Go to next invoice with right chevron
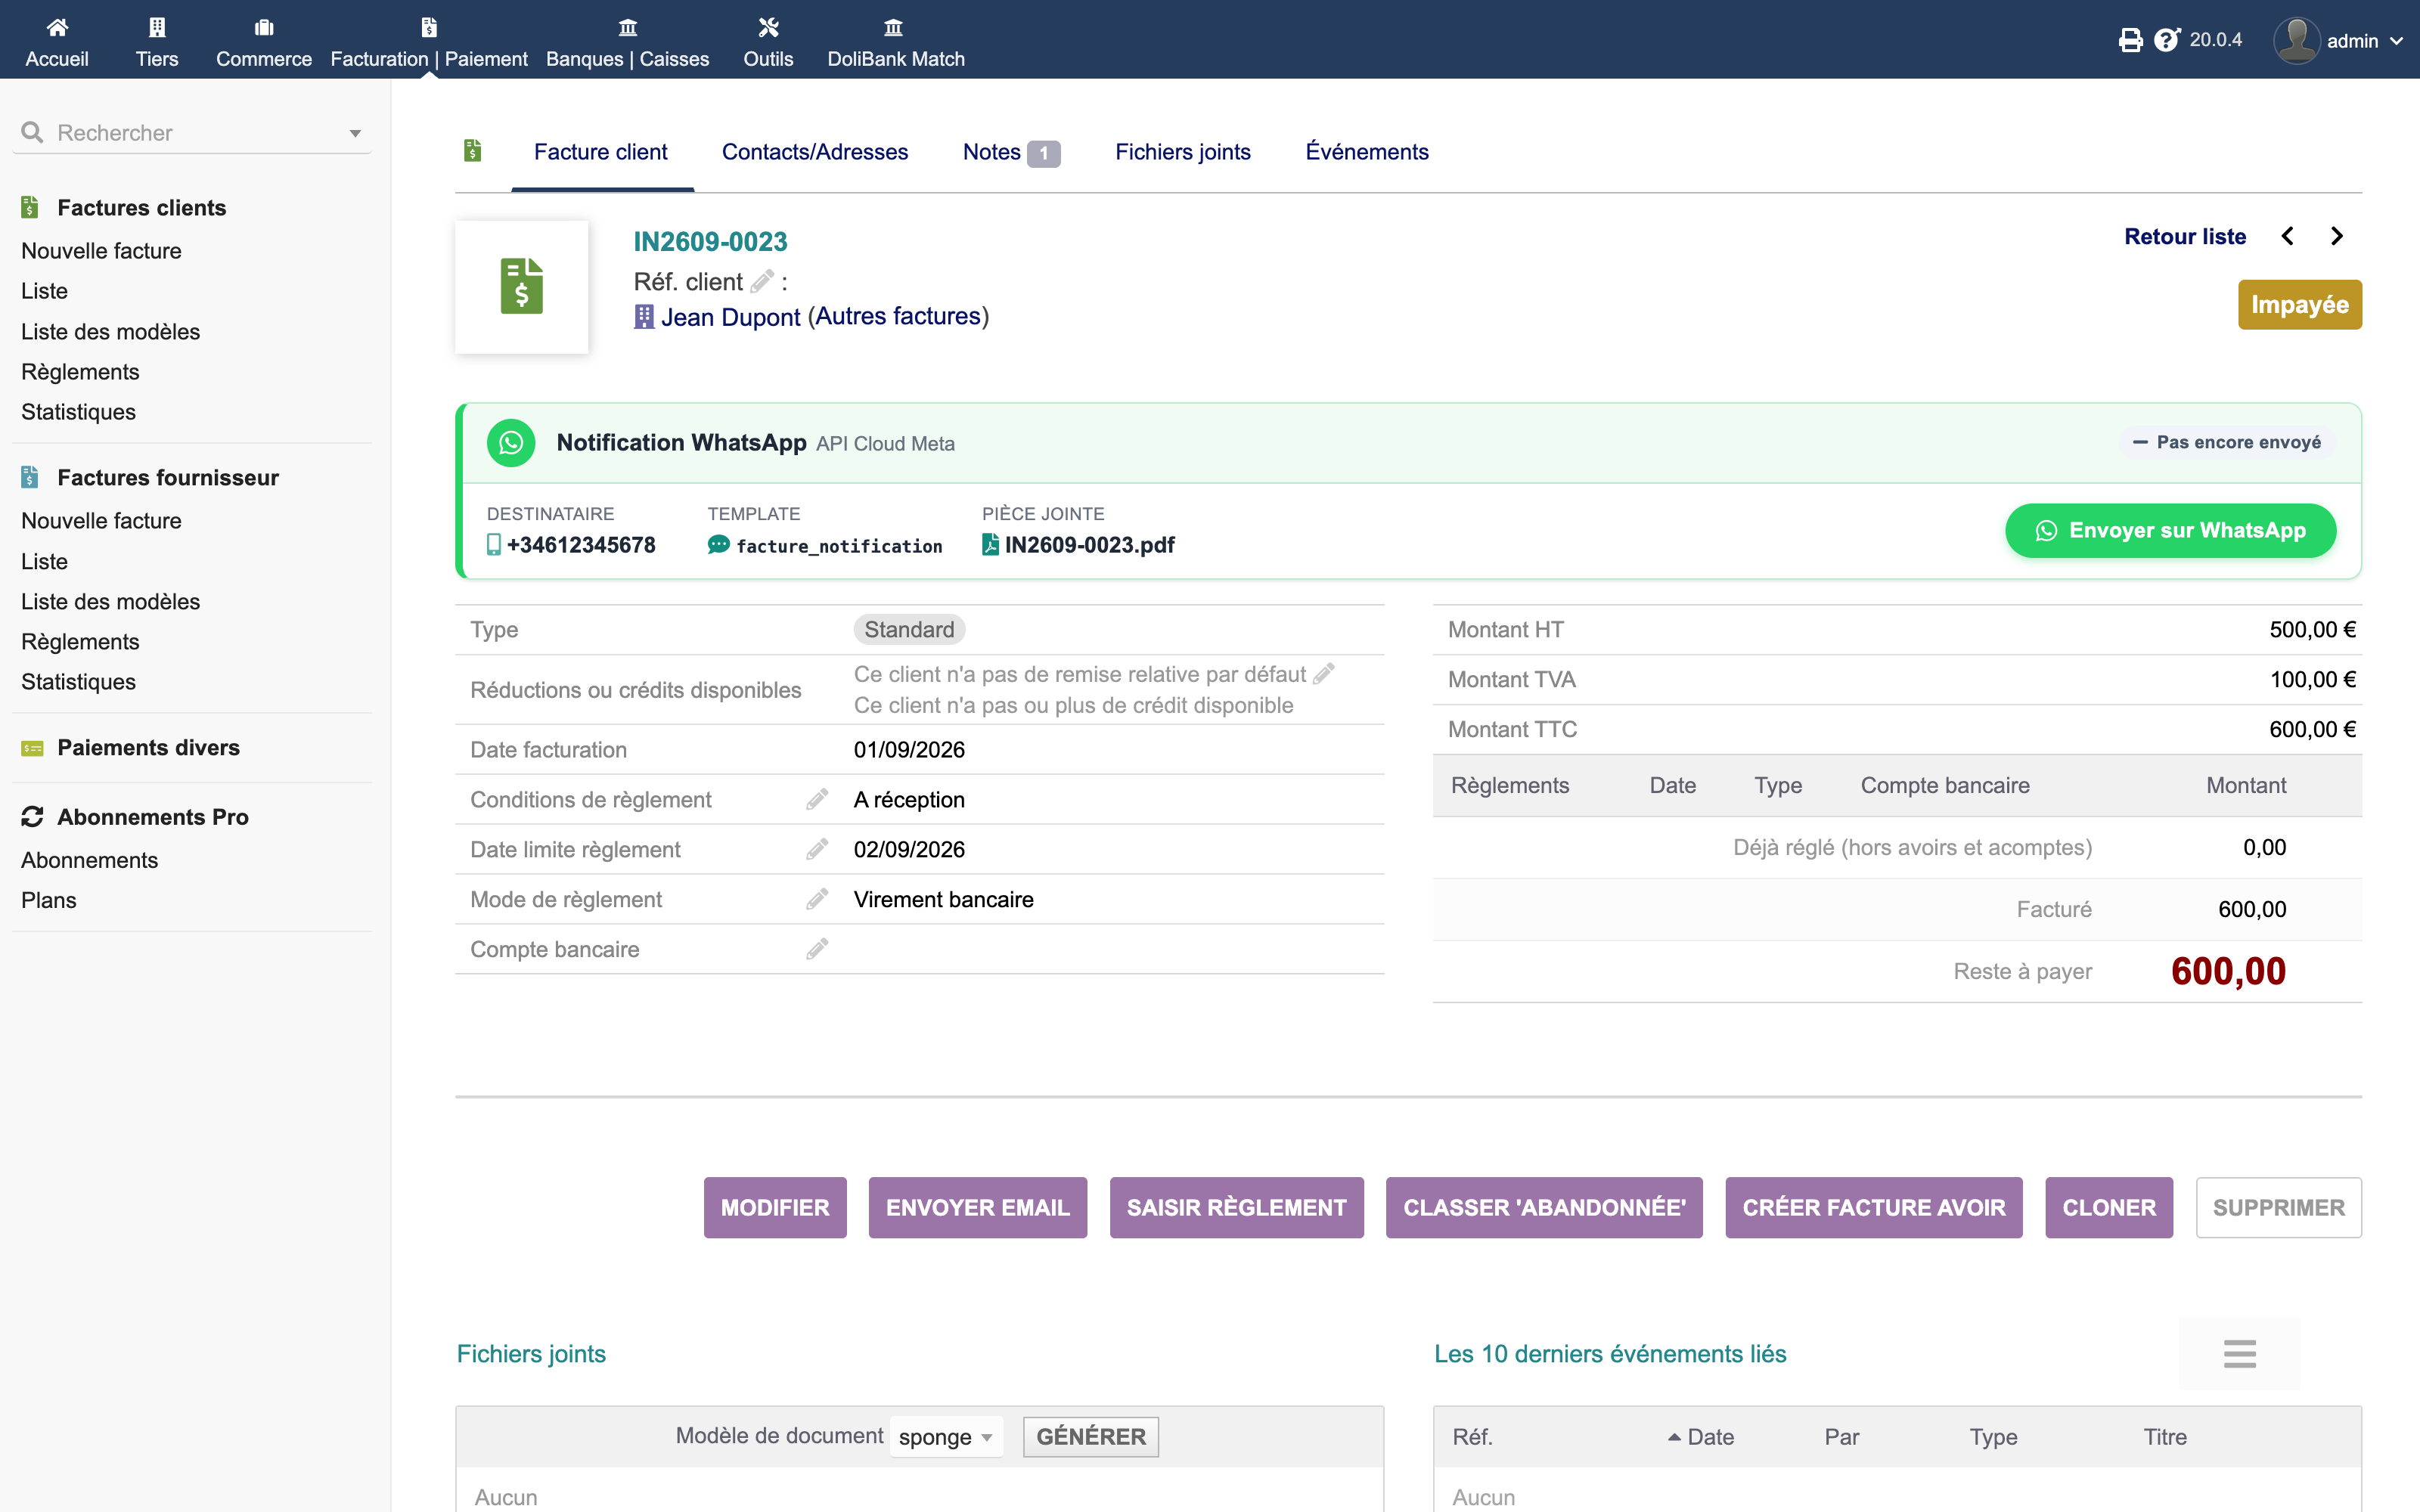This screenshot has width=2420, height=1512. (x=2336, y=236)
